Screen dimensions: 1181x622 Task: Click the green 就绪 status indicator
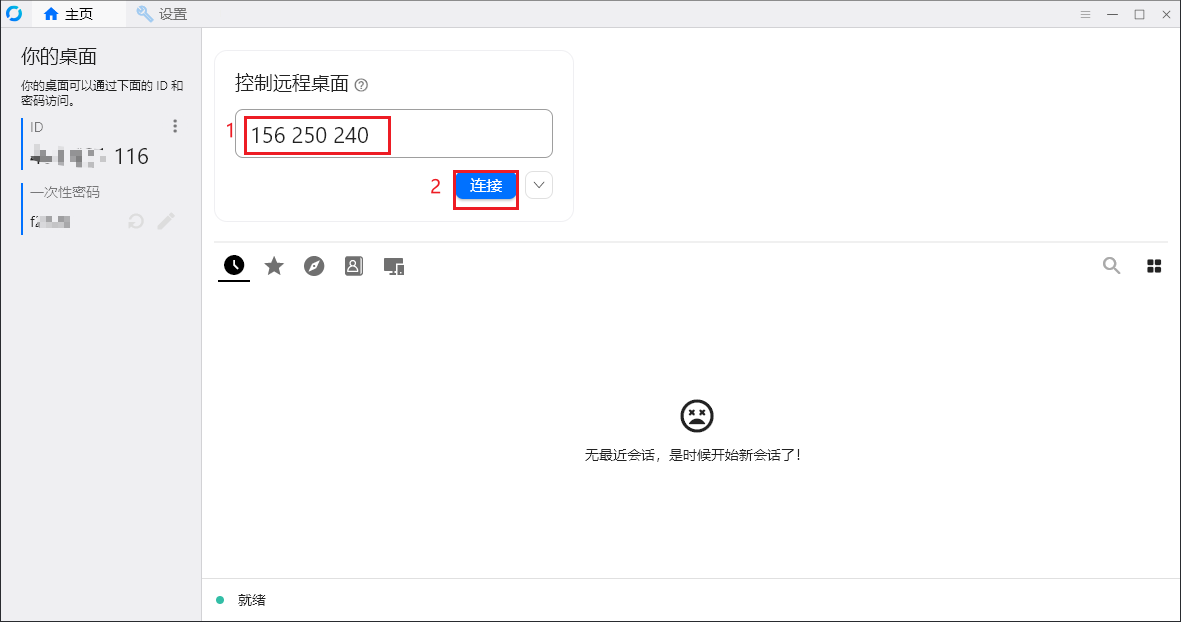(219, 600)
